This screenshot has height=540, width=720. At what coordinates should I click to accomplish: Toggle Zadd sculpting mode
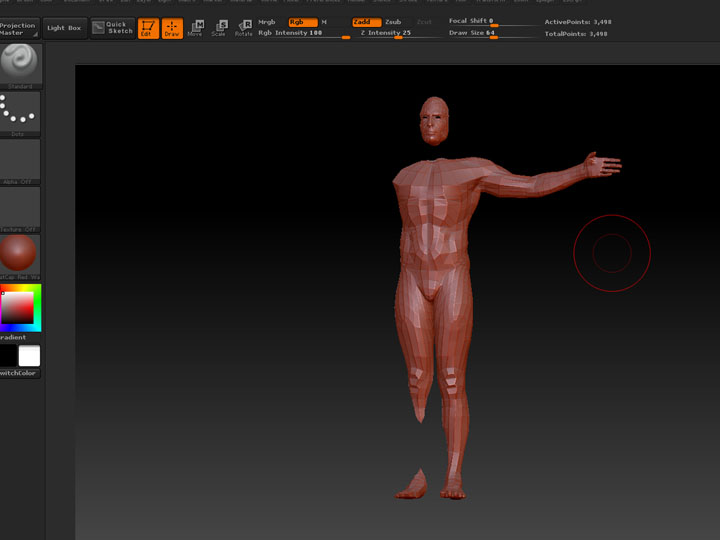click(x=366, y=21)
